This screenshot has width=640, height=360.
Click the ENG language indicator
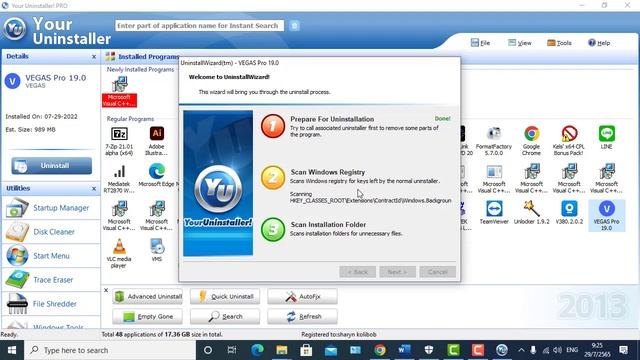tap(572, 350)
